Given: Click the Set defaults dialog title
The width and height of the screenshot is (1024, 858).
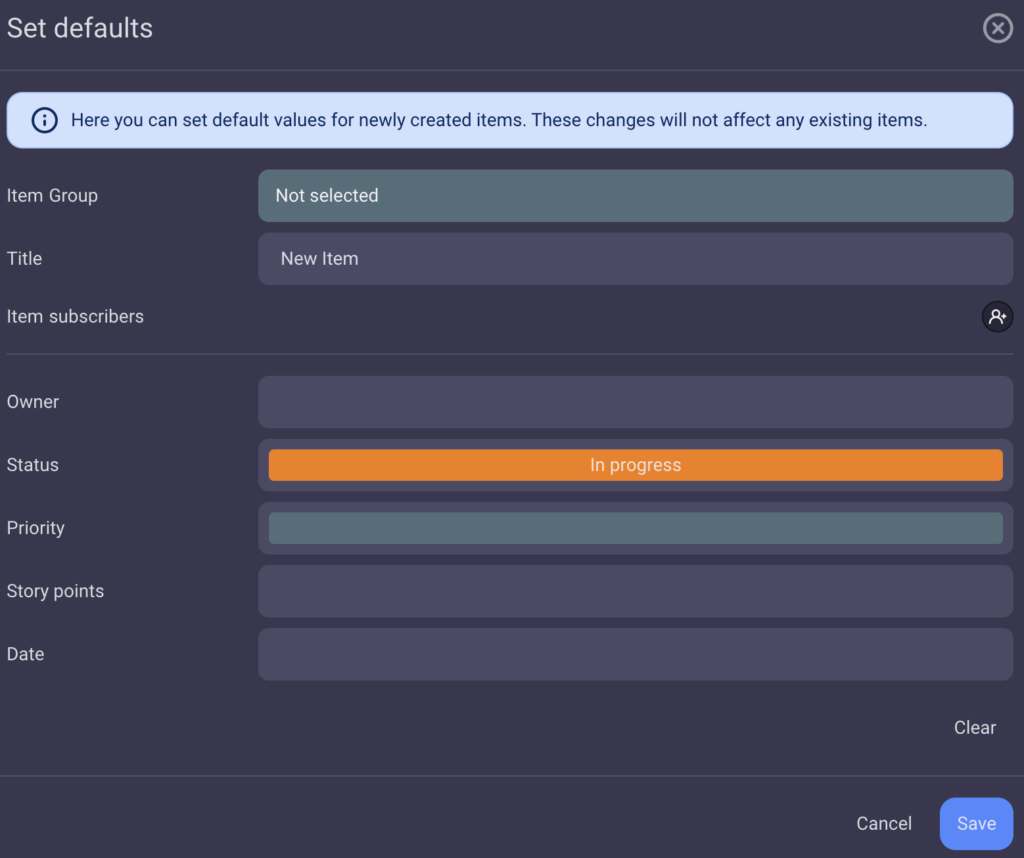Looking at the screenshot, I should [79, 28].
